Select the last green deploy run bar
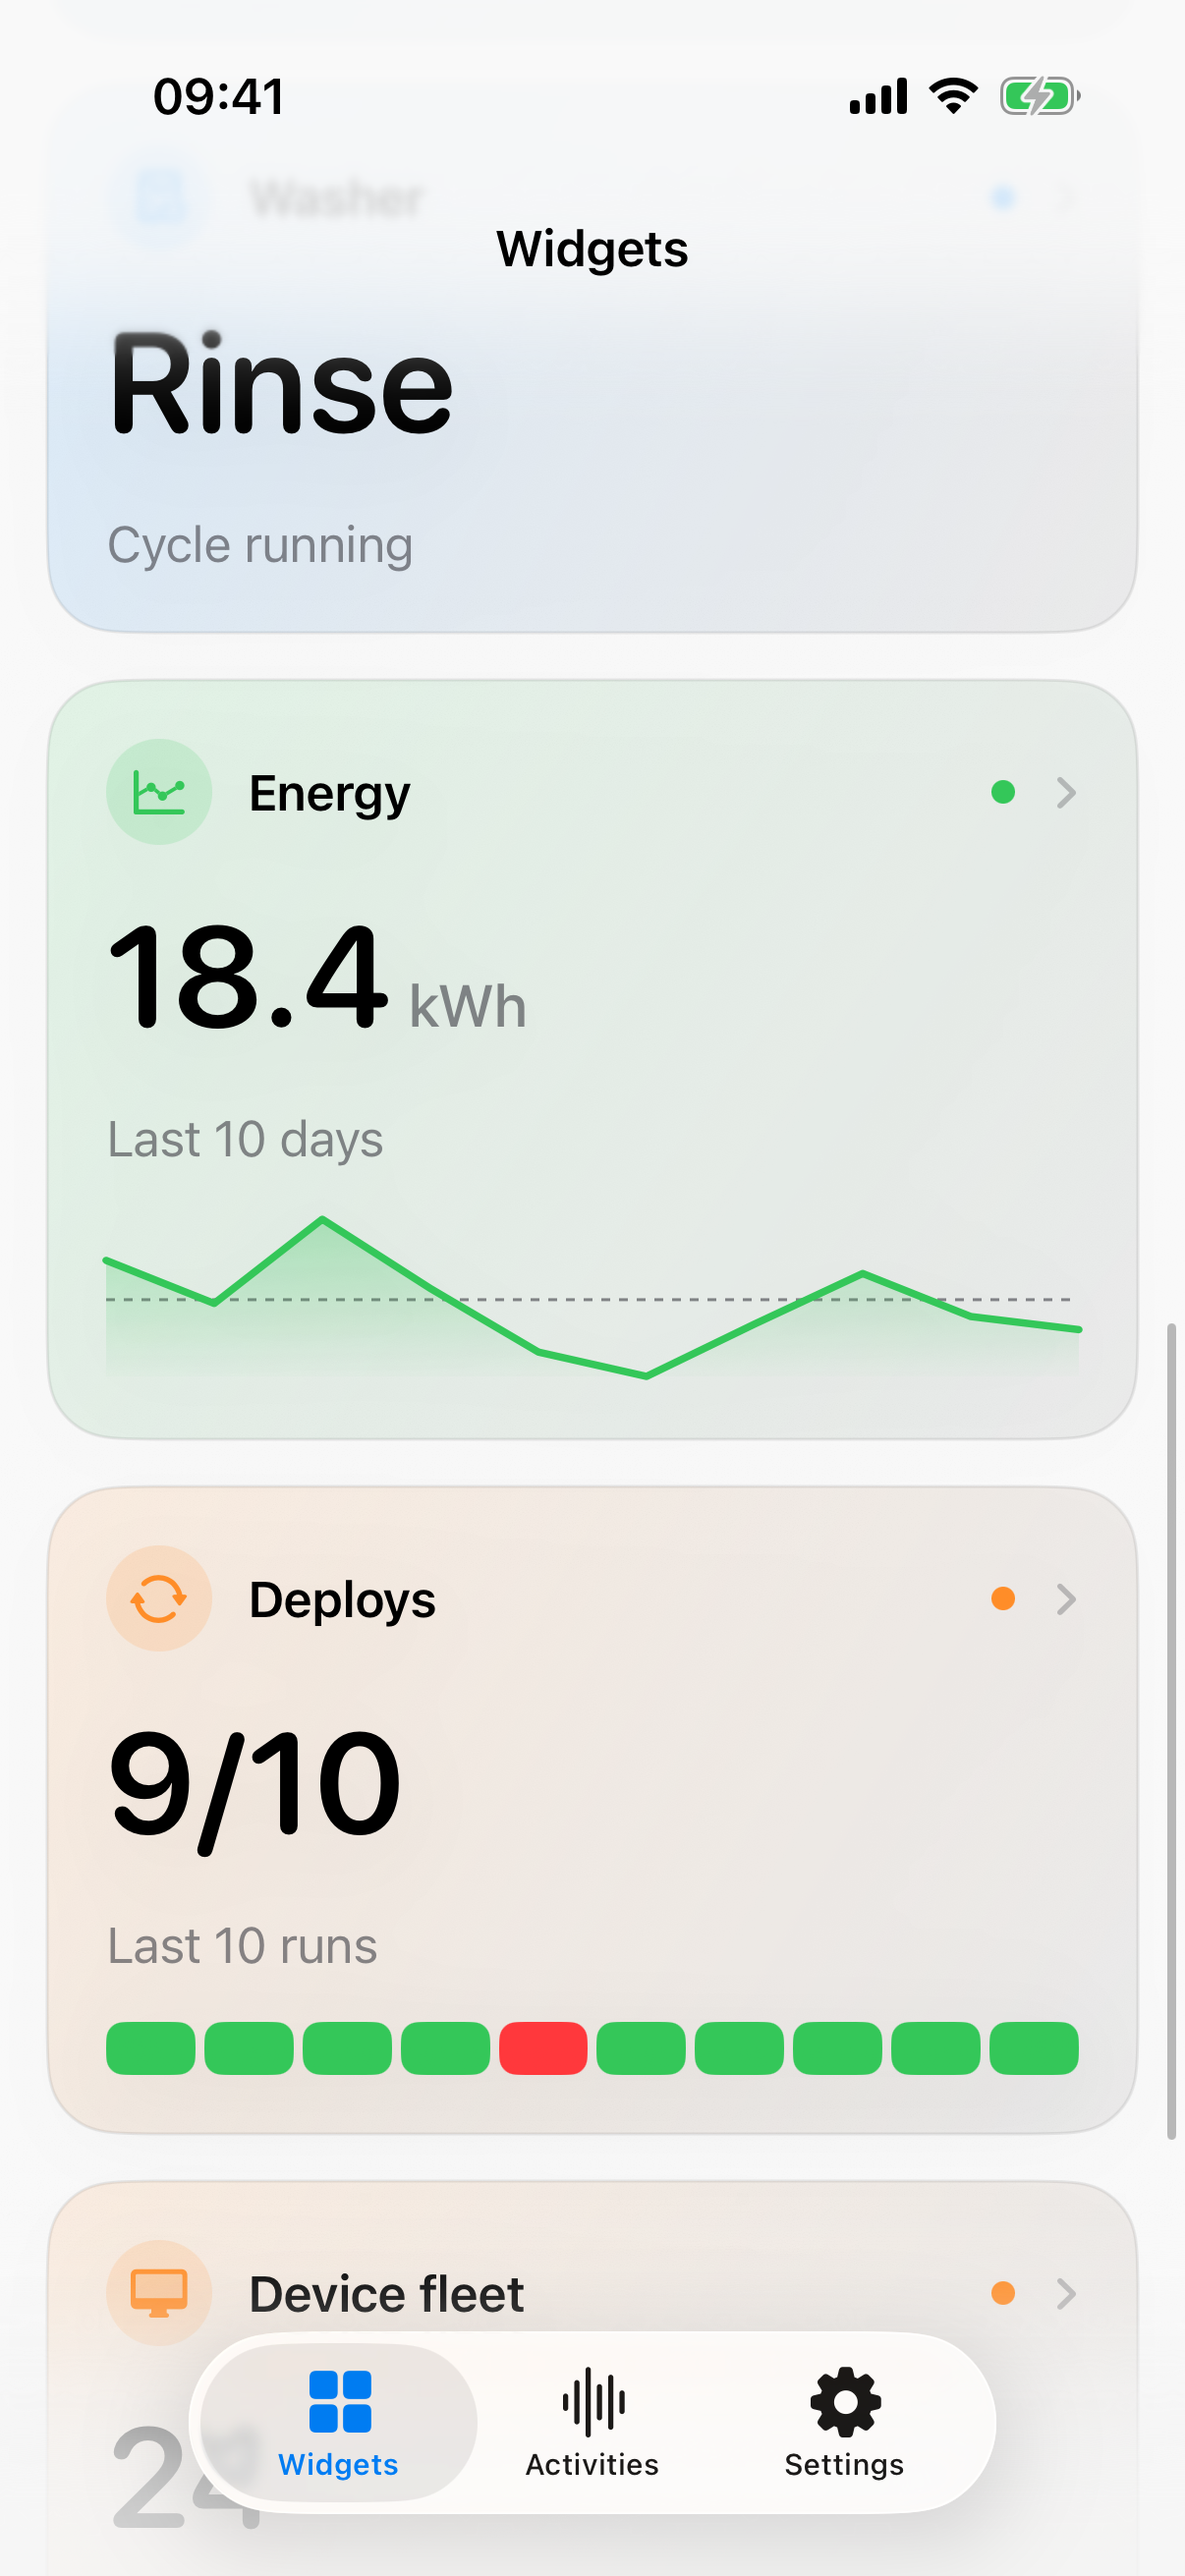The height and width of the screenshot is (2576, 1185). pyautogui.click(x=1034, y=2048)
